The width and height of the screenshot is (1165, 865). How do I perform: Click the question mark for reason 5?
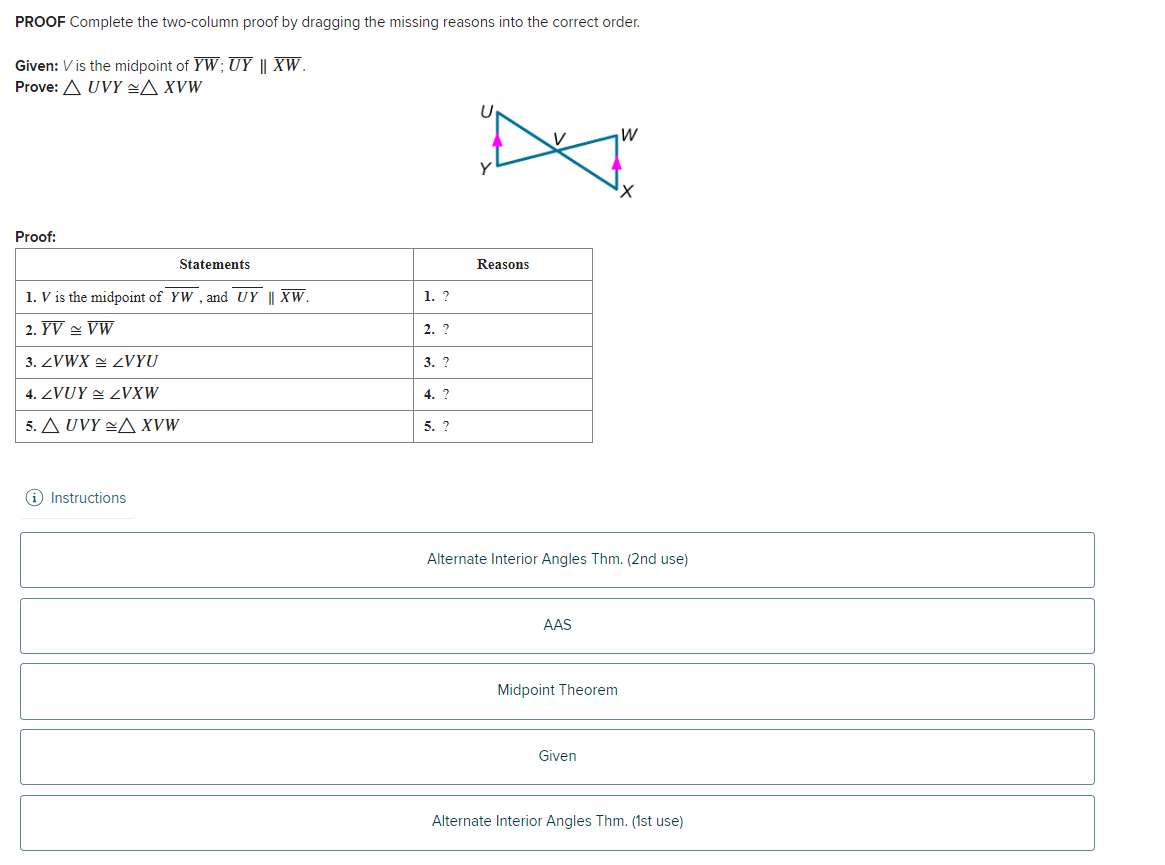click(x=446, y=425)
